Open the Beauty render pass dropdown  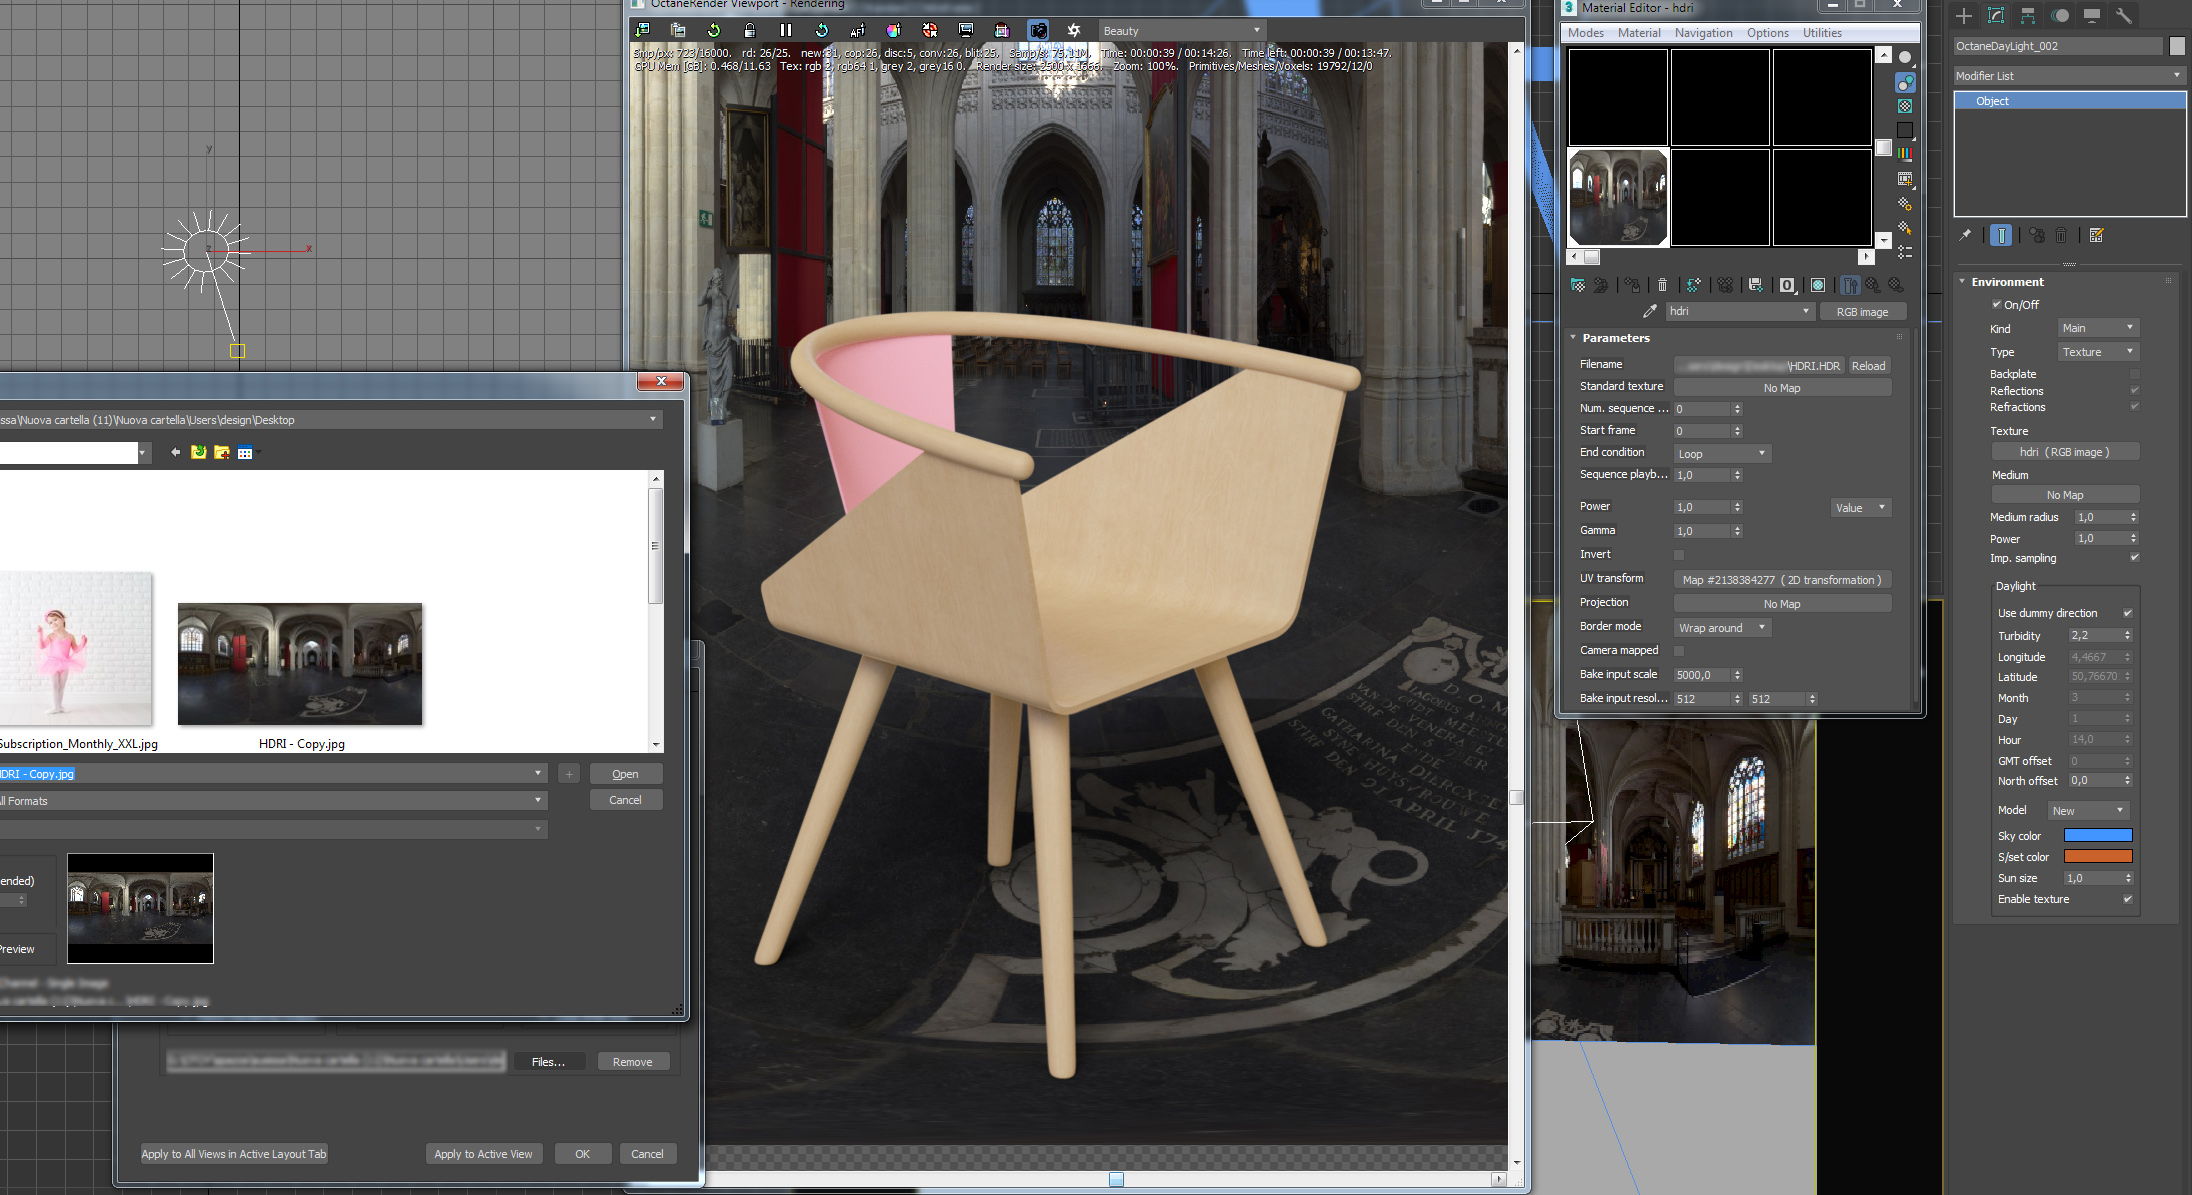pyautogui.click(x=1182, y=31)
